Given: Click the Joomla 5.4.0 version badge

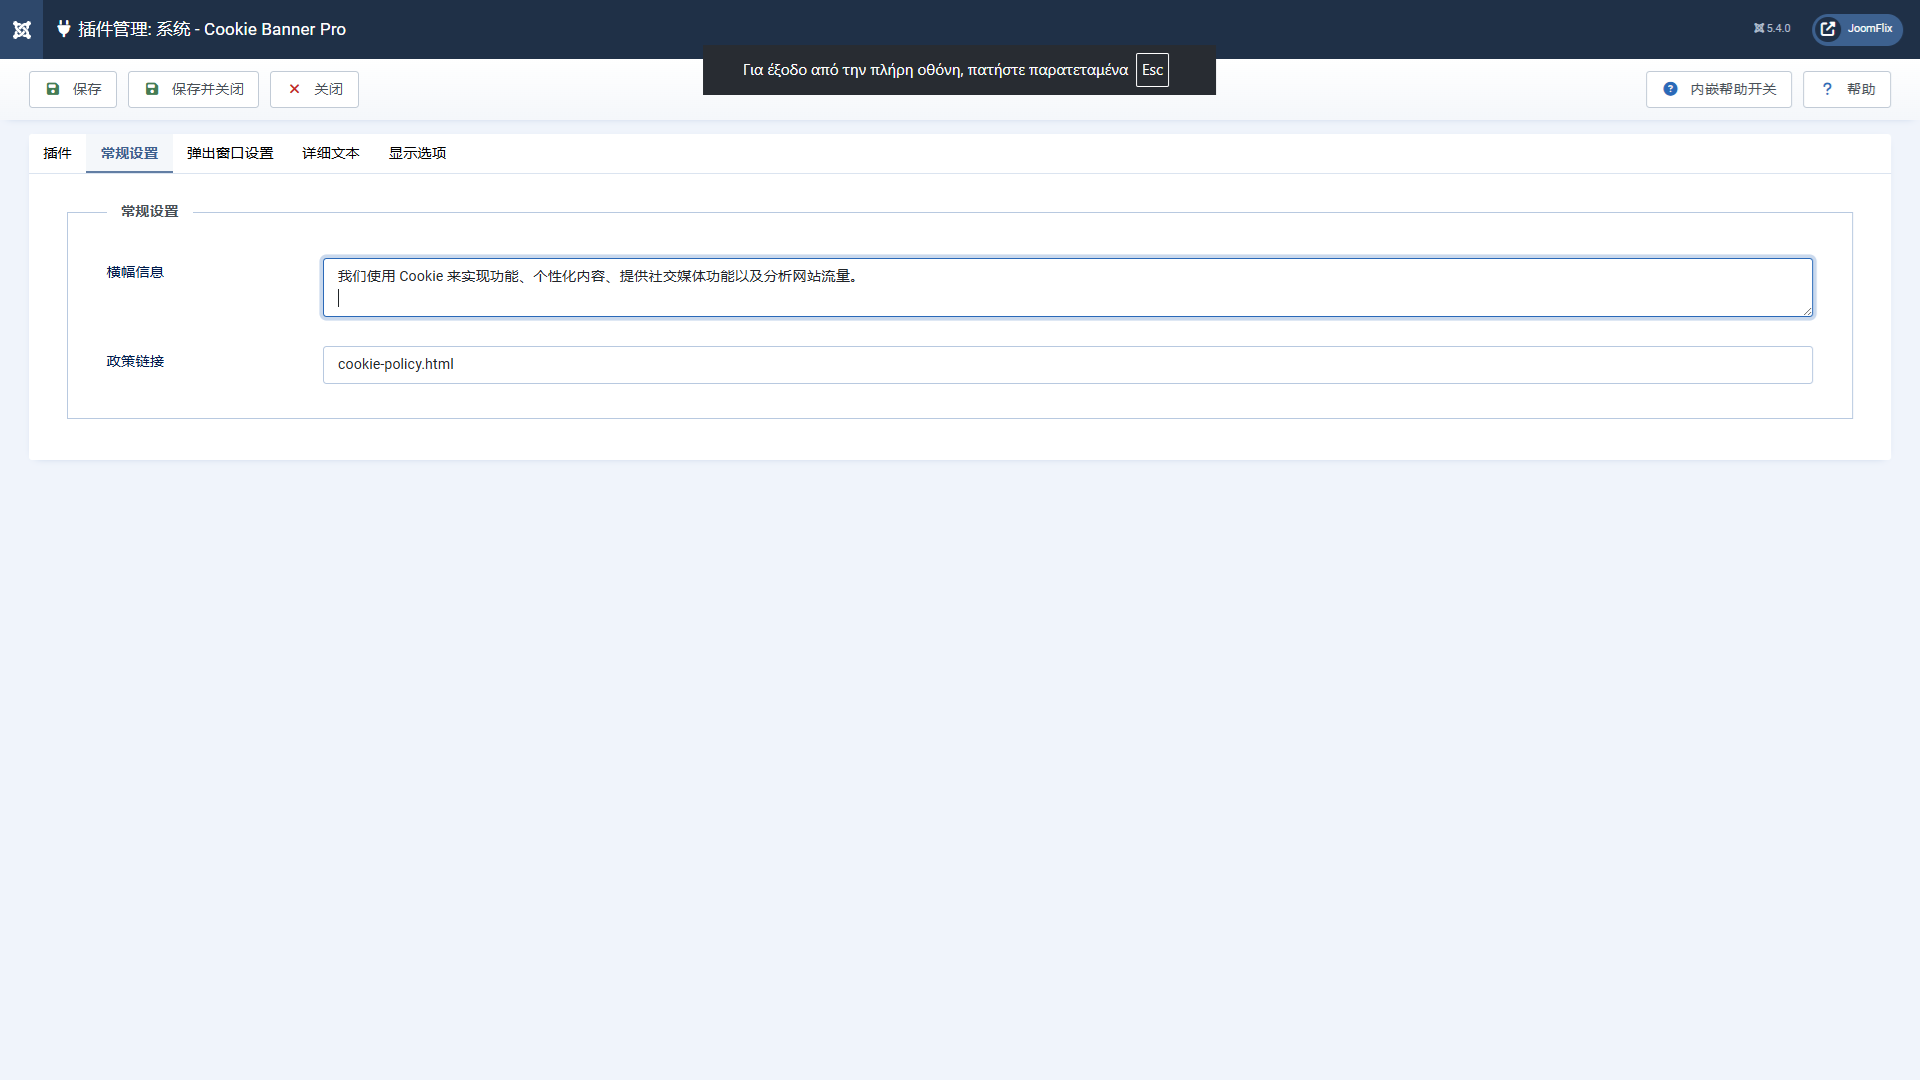Looking at the screenshot, I should click(1772, 29).
